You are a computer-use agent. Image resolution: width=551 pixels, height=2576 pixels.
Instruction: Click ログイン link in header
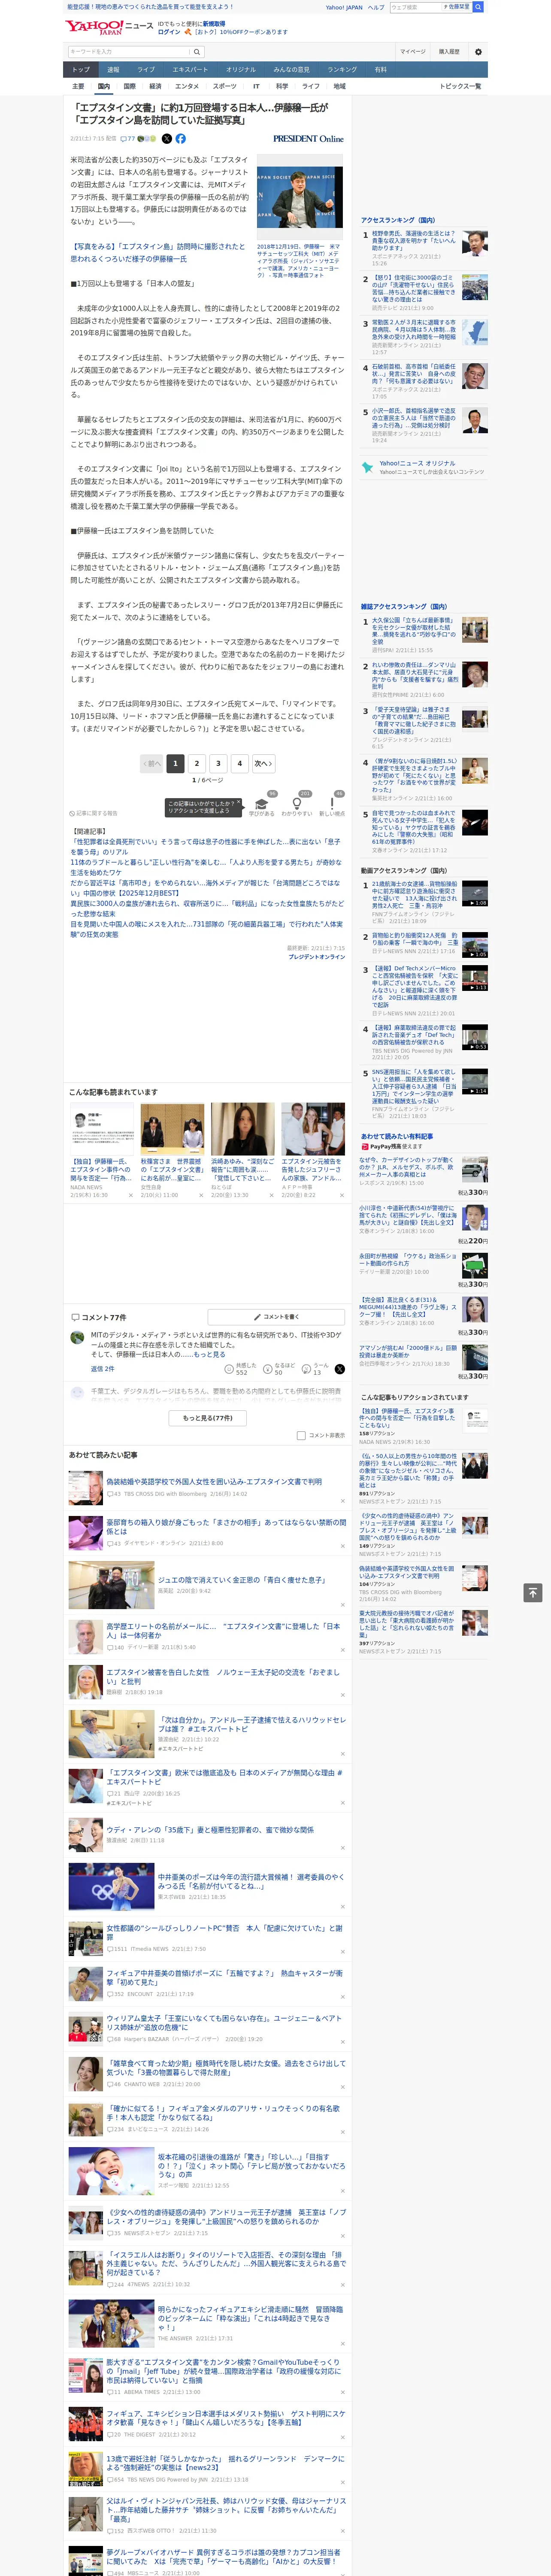169,32
